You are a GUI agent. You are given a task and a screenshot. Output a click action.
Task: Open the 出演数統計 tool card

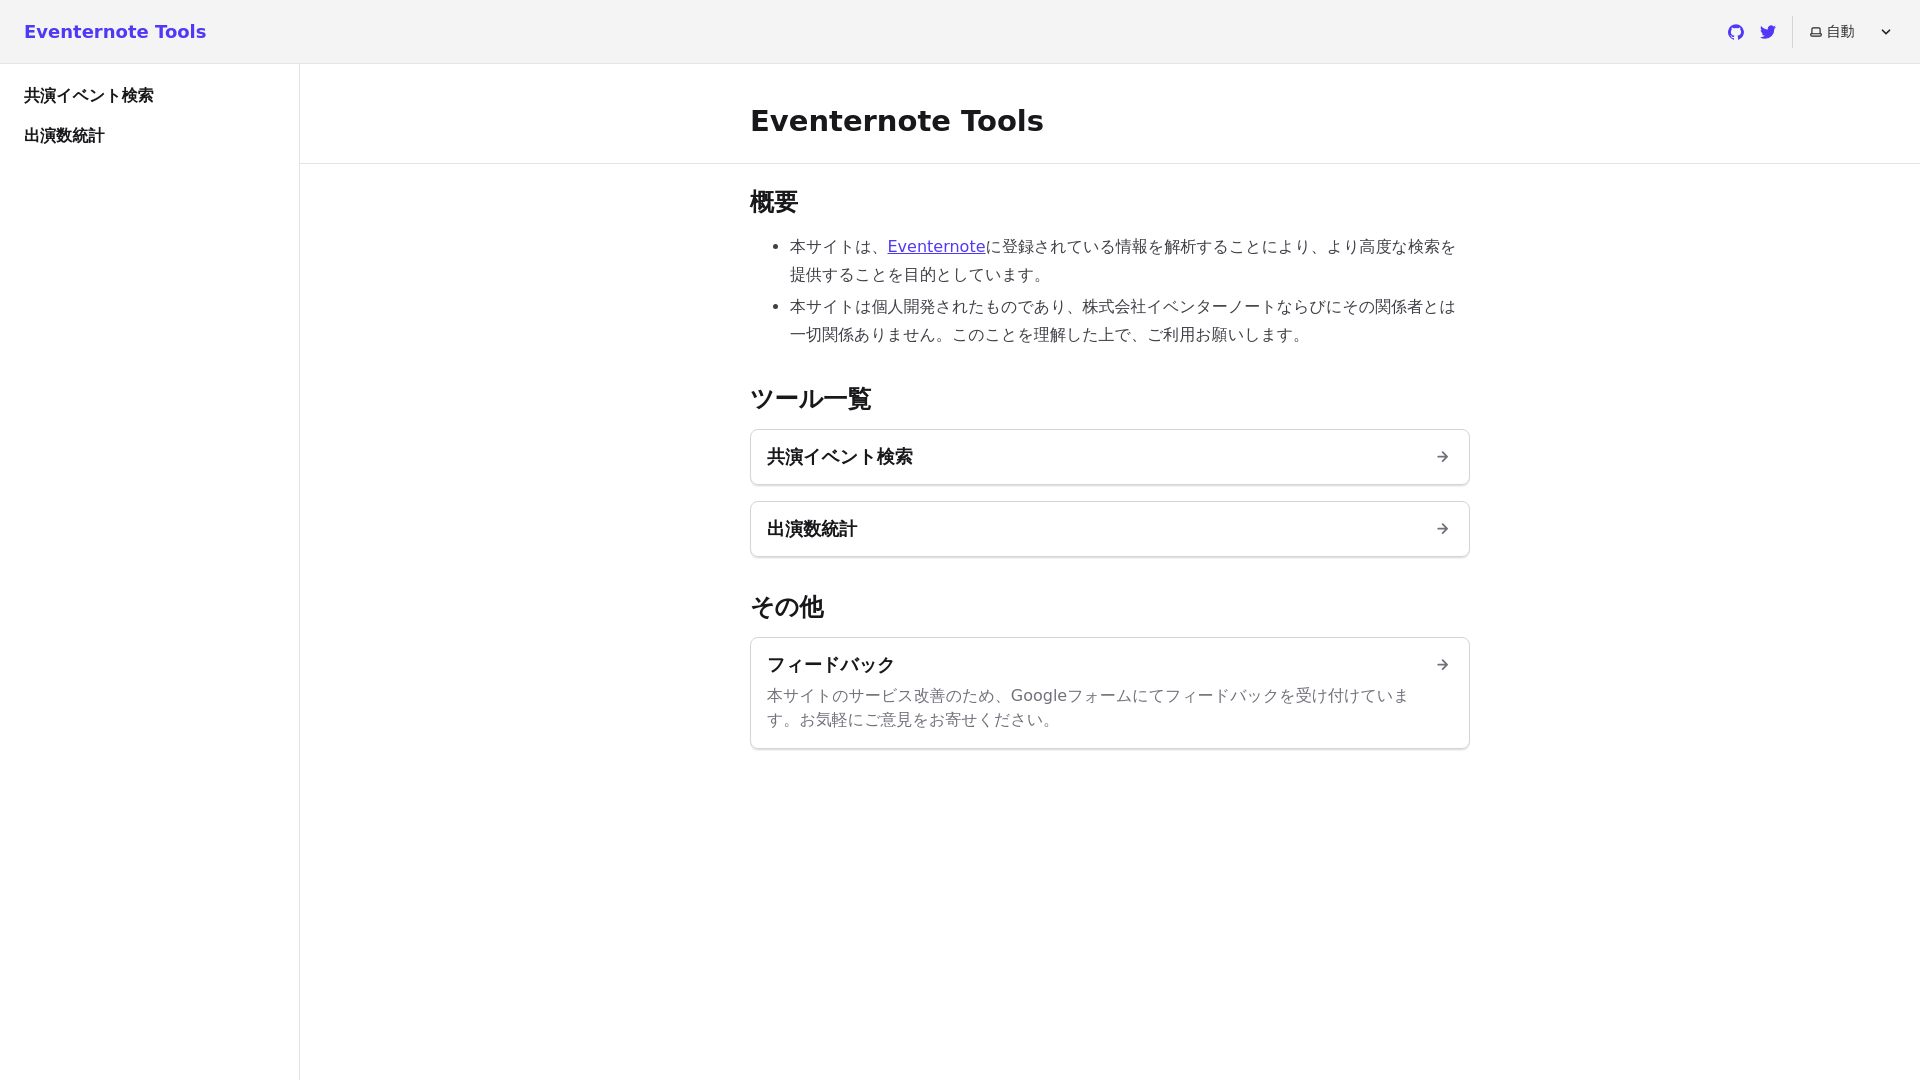pos(1110,529)
